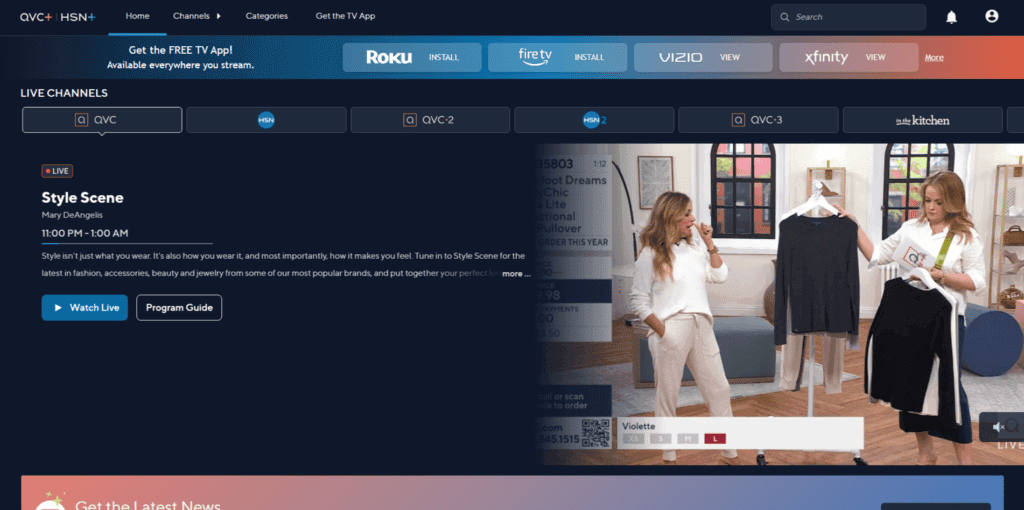This screenshot has height=510, width=1024.
Task: Expand the Channels menu arrow
Action: coord(218,16)
